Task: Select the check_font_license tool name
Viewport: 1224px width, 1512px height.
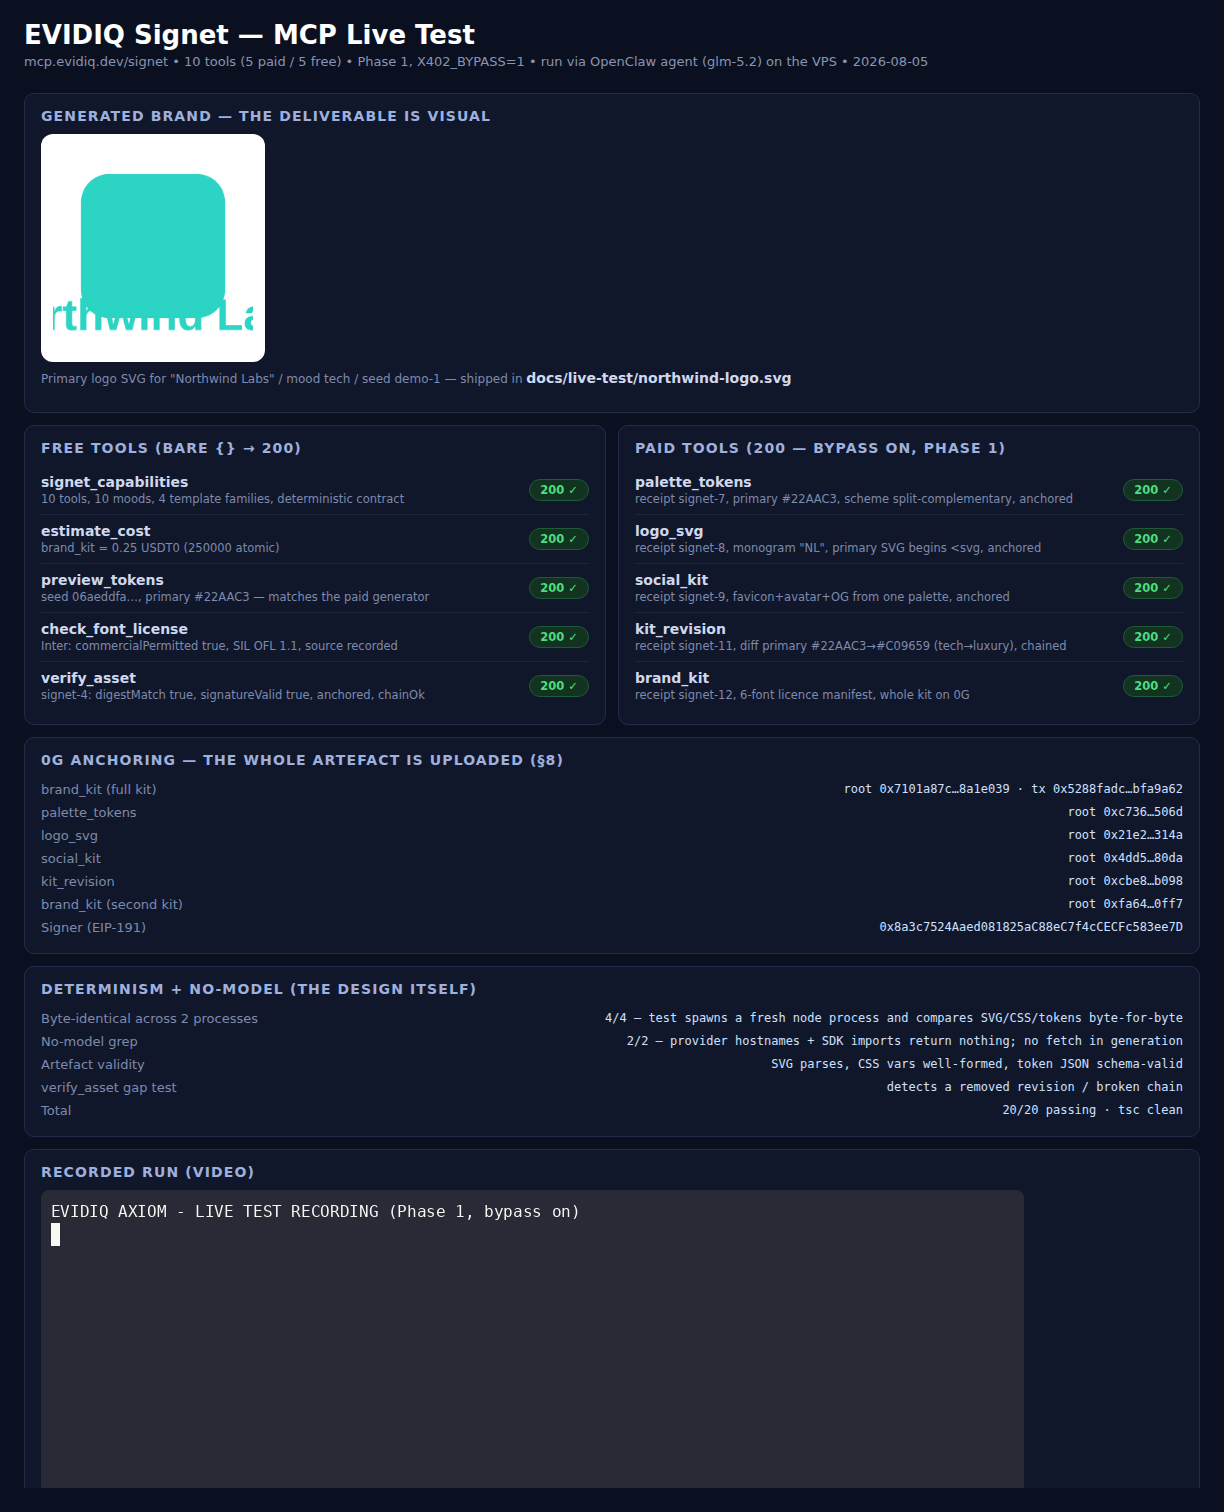Action: coord(114,629)
